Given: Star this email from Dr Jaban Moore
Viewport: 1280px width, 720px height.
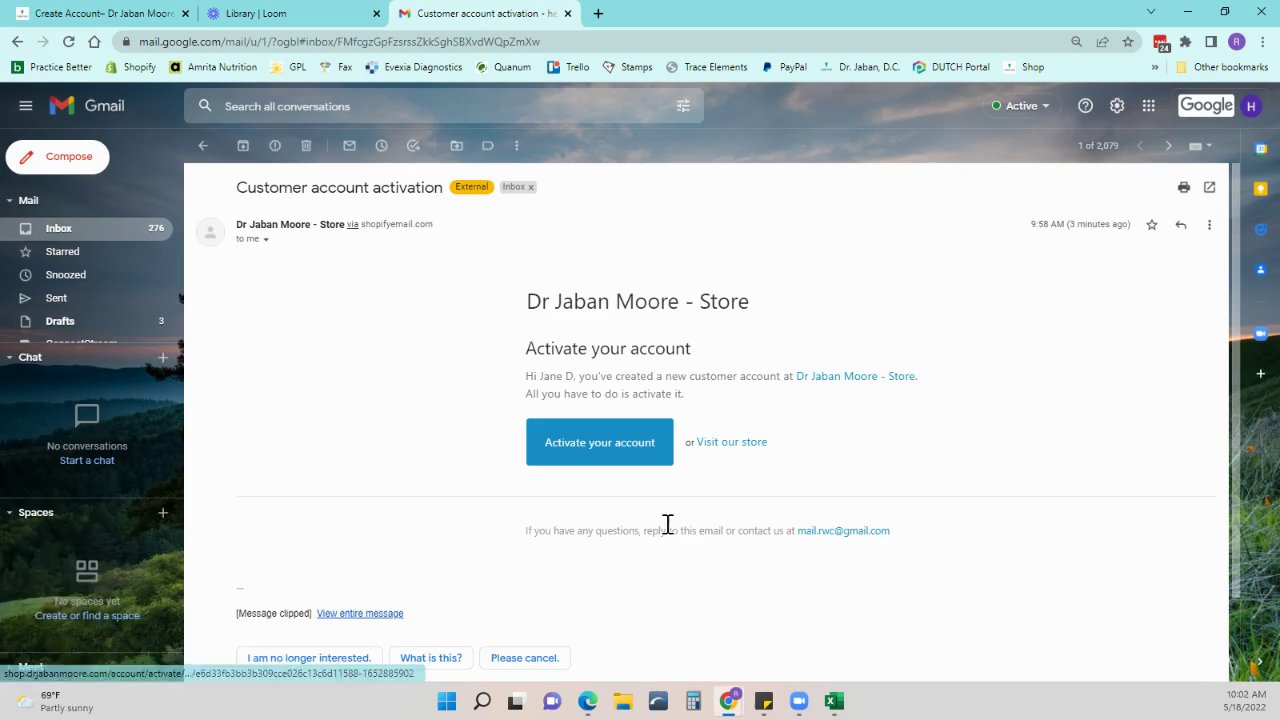Looking at the screenshot, I should (x=1152, y=225).
